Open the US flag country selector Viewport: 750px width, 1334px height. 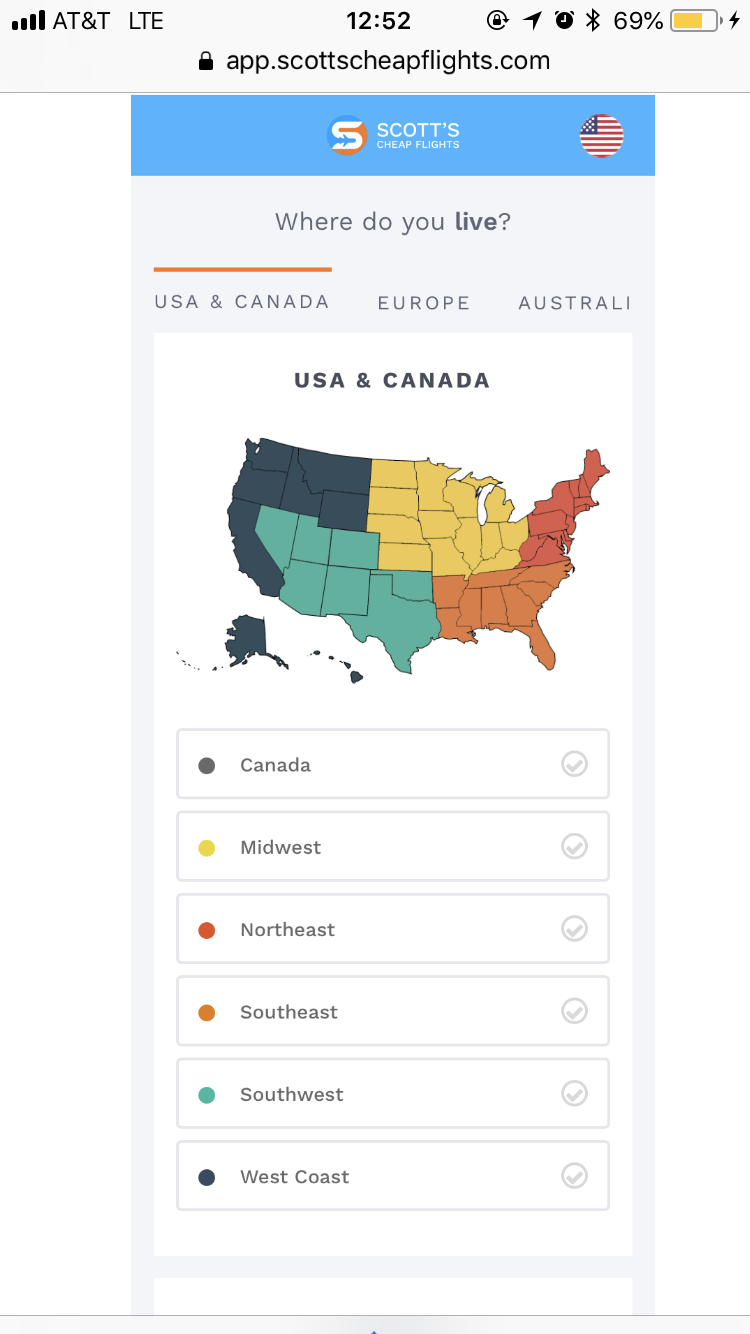pyautogui.click(x=601, y=136)
